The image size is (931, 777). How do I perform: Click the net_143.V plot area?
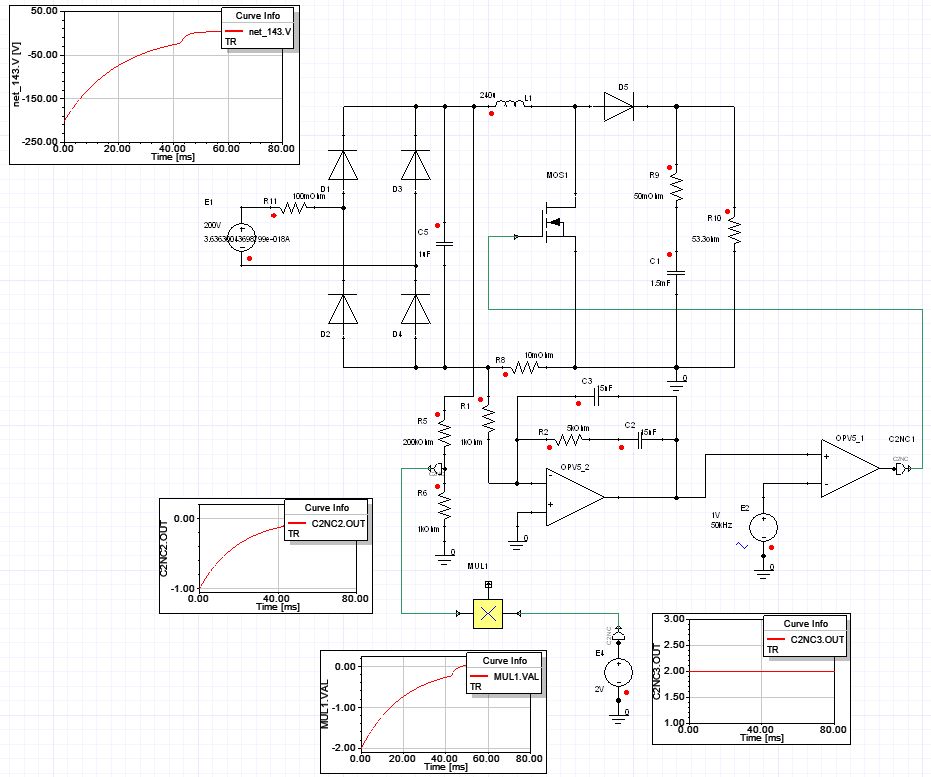point(172,78)
